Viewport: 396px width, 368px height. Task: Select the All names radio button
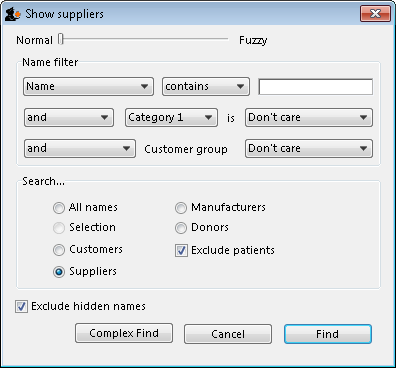(59, 208)
